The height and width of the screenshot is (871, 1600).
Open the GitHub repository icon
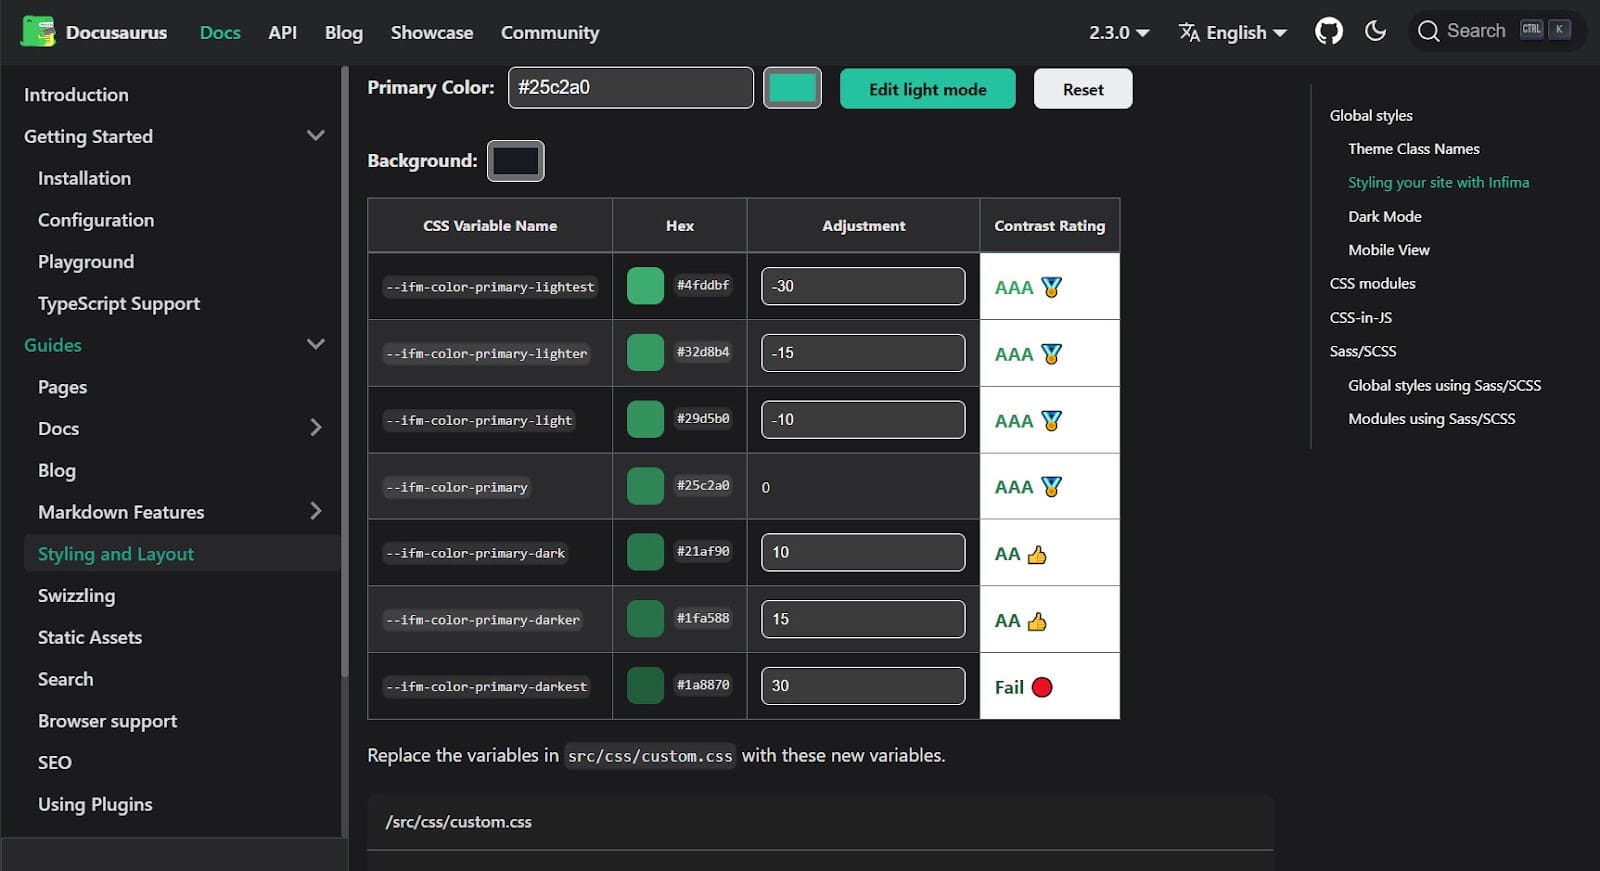point(1329,31)
